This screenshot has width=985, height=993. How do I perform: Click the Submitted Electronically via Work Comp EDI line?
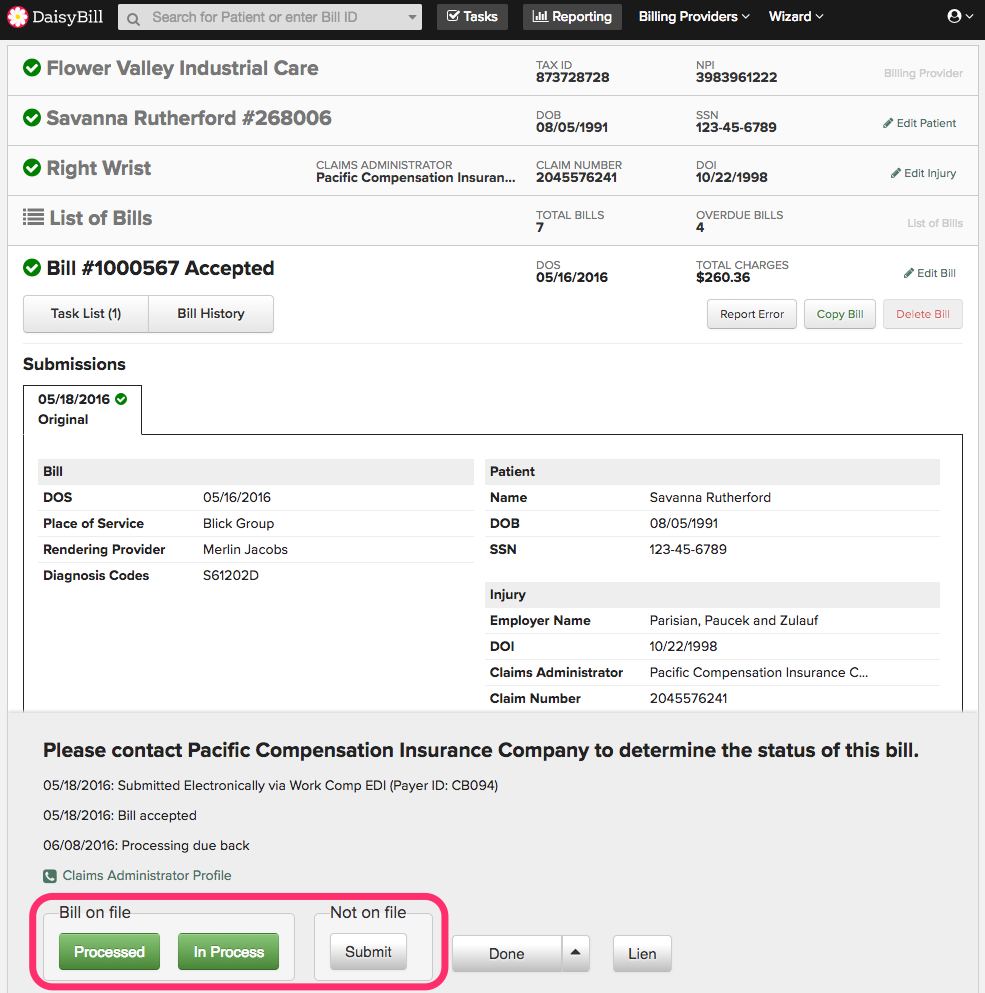coord(270,785)
